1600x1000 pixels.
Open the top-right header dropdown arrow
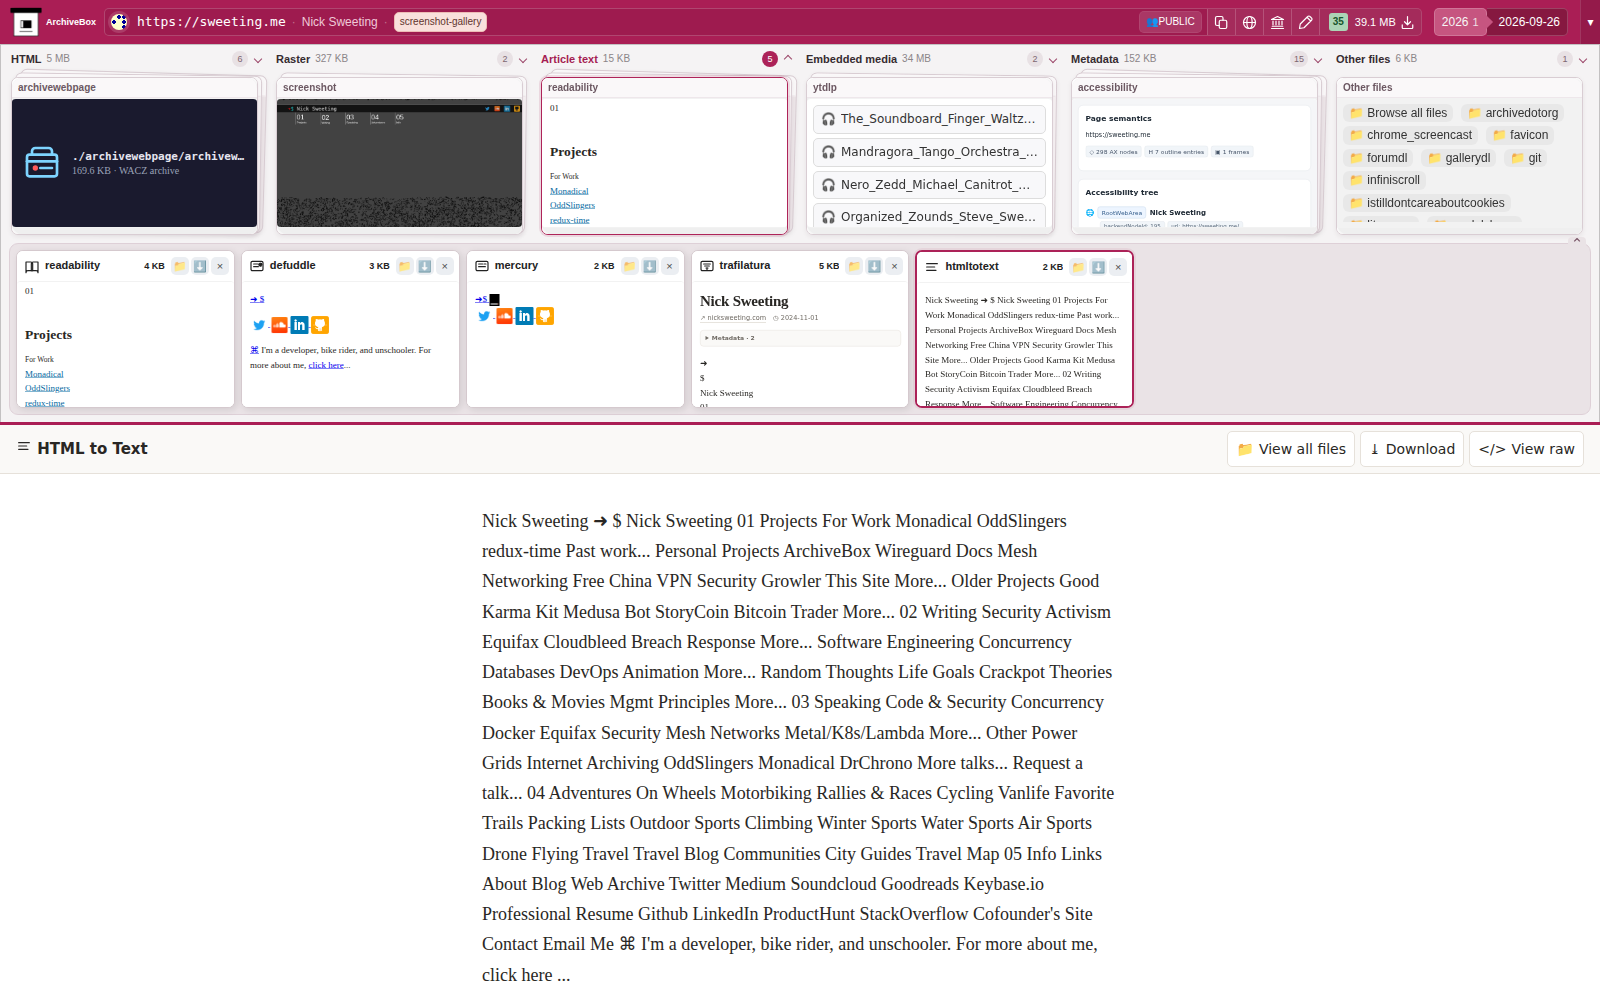(x=1590, y=22)
